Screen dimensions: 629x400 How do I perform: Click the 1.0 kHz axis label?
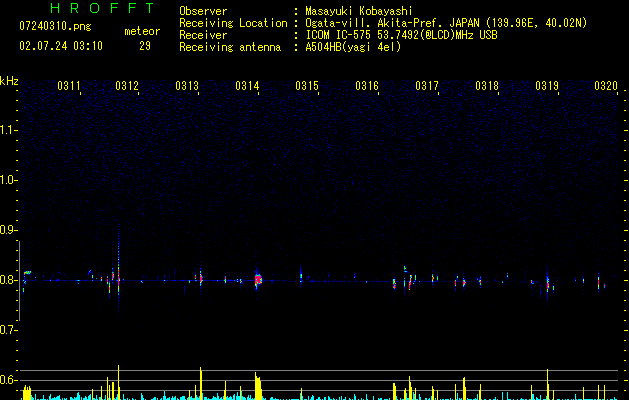point(9,180)
